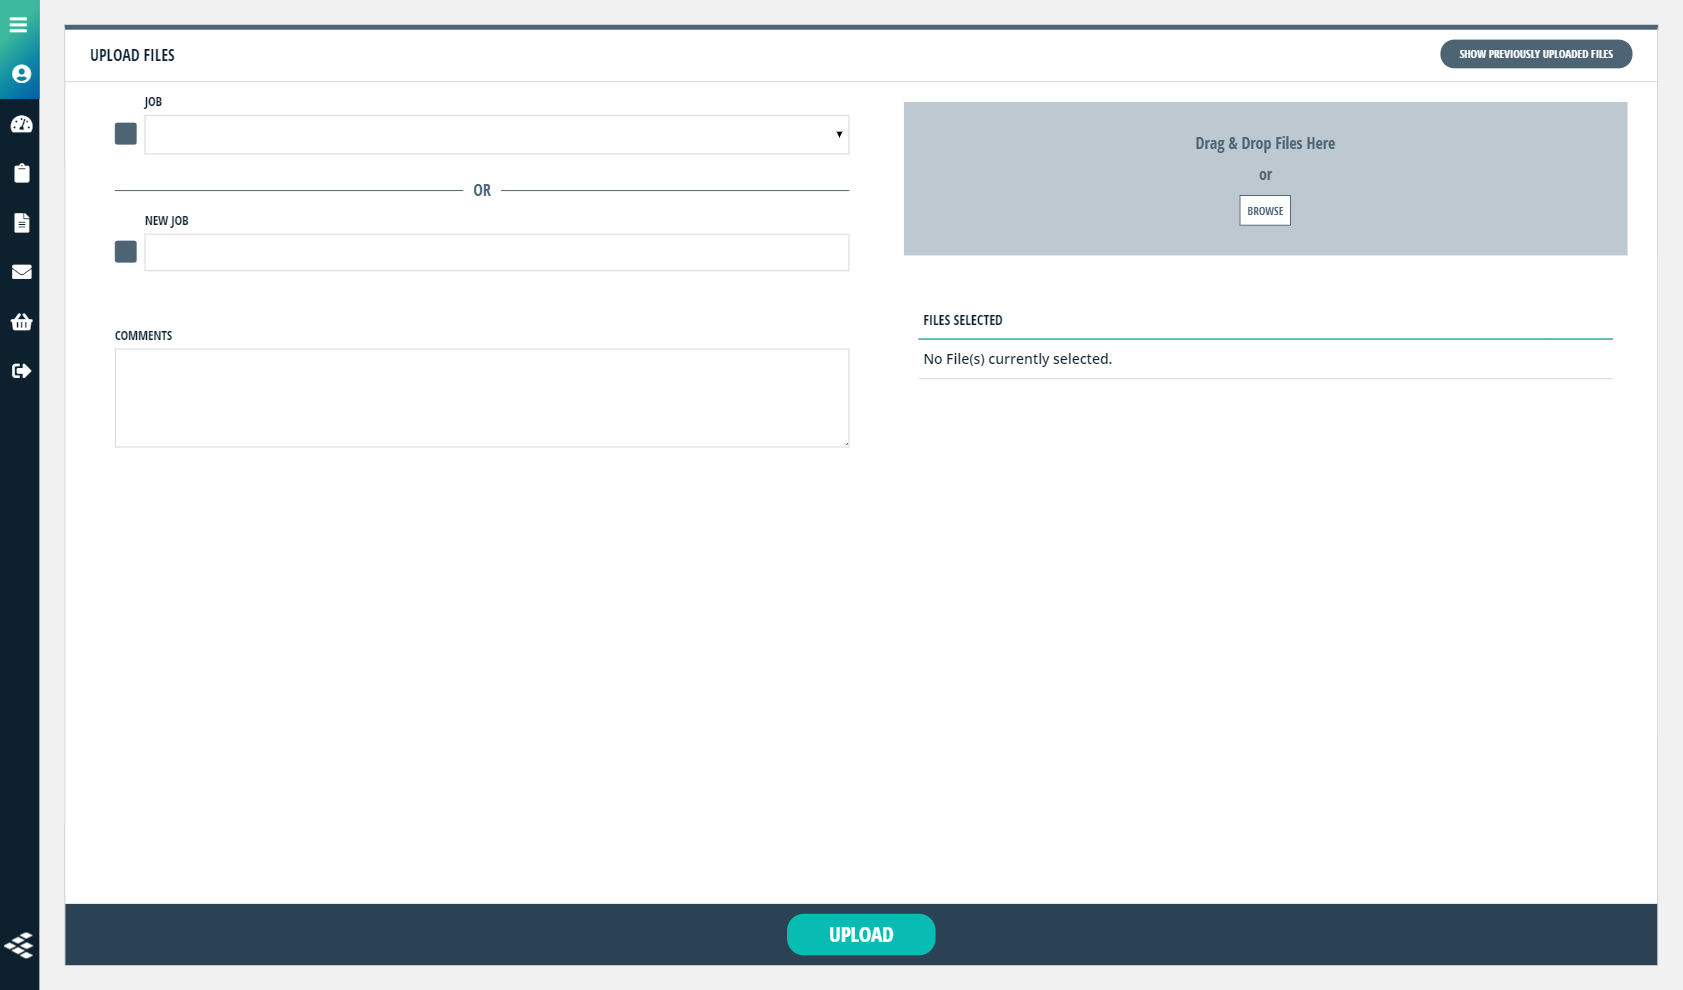Viewport: 1683px width, 990px height.
Task: Click the 'No File(s) currently selected.' text
Action: [x=1017, y=359]
